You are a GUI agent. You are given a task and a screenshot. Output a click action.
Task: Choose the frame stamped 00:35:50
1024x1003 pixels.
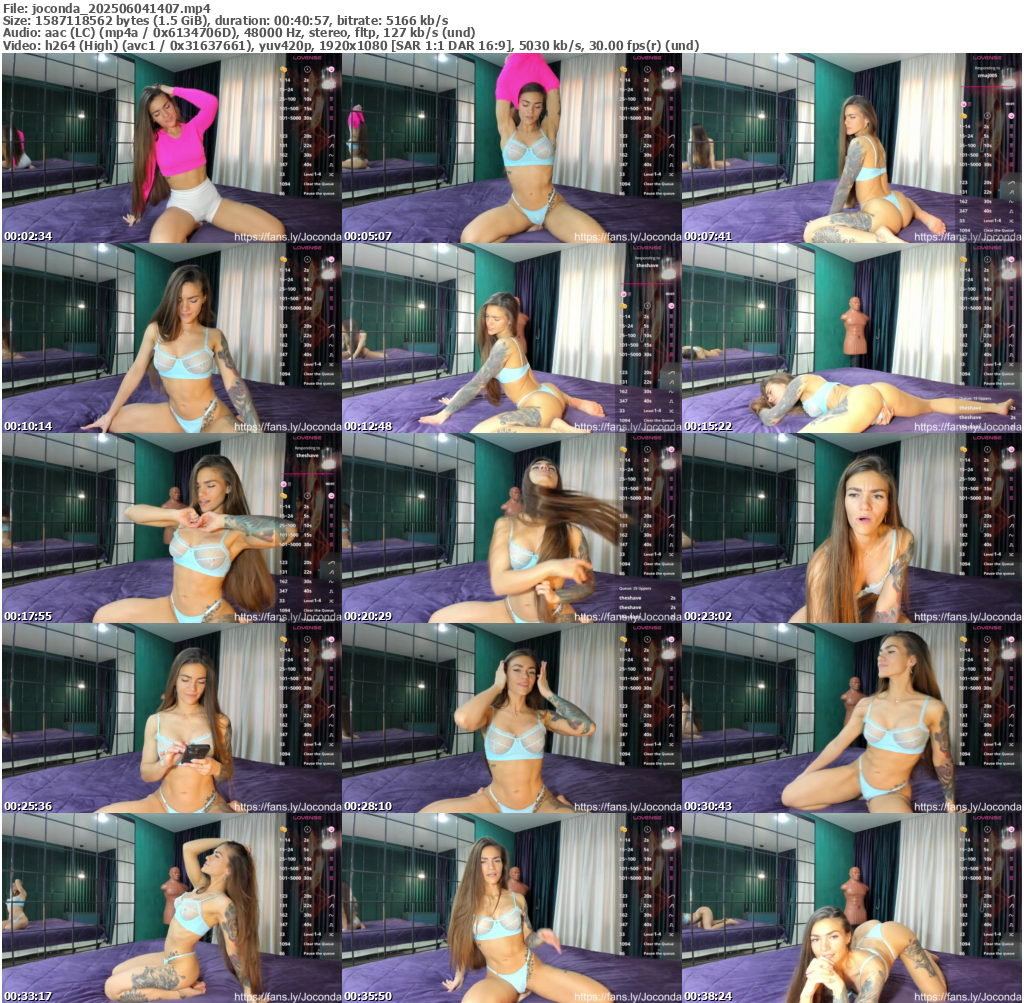click(511, 908)
